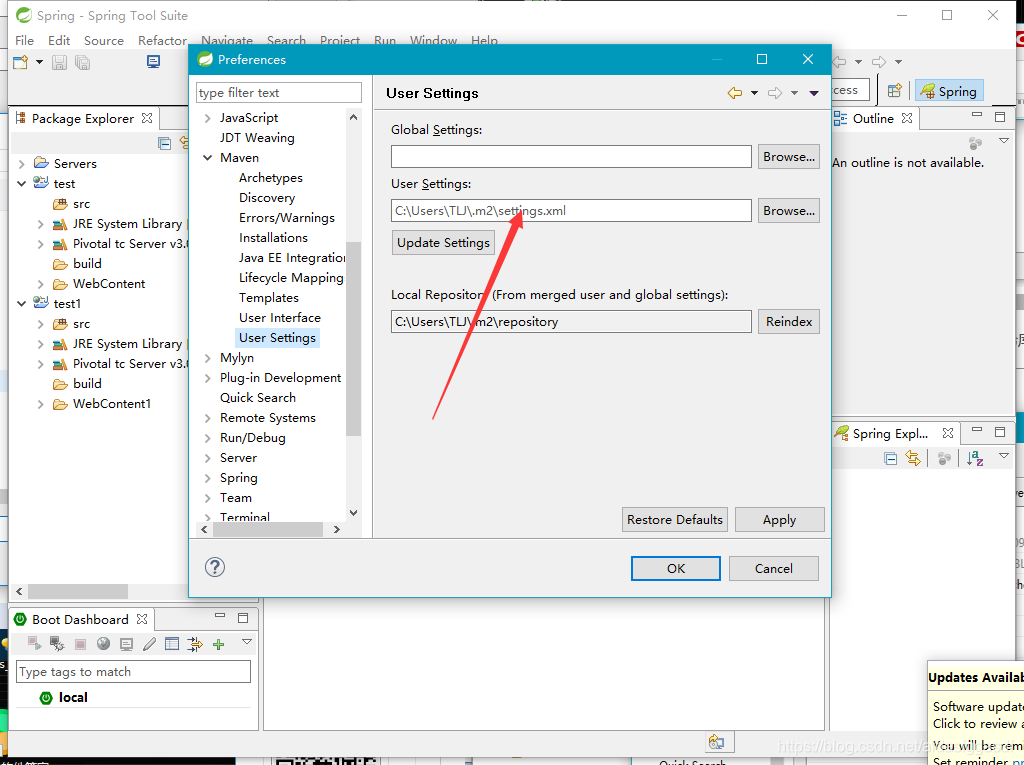Select Installations under Maven

pyautogui.click(x=273, y=238)
